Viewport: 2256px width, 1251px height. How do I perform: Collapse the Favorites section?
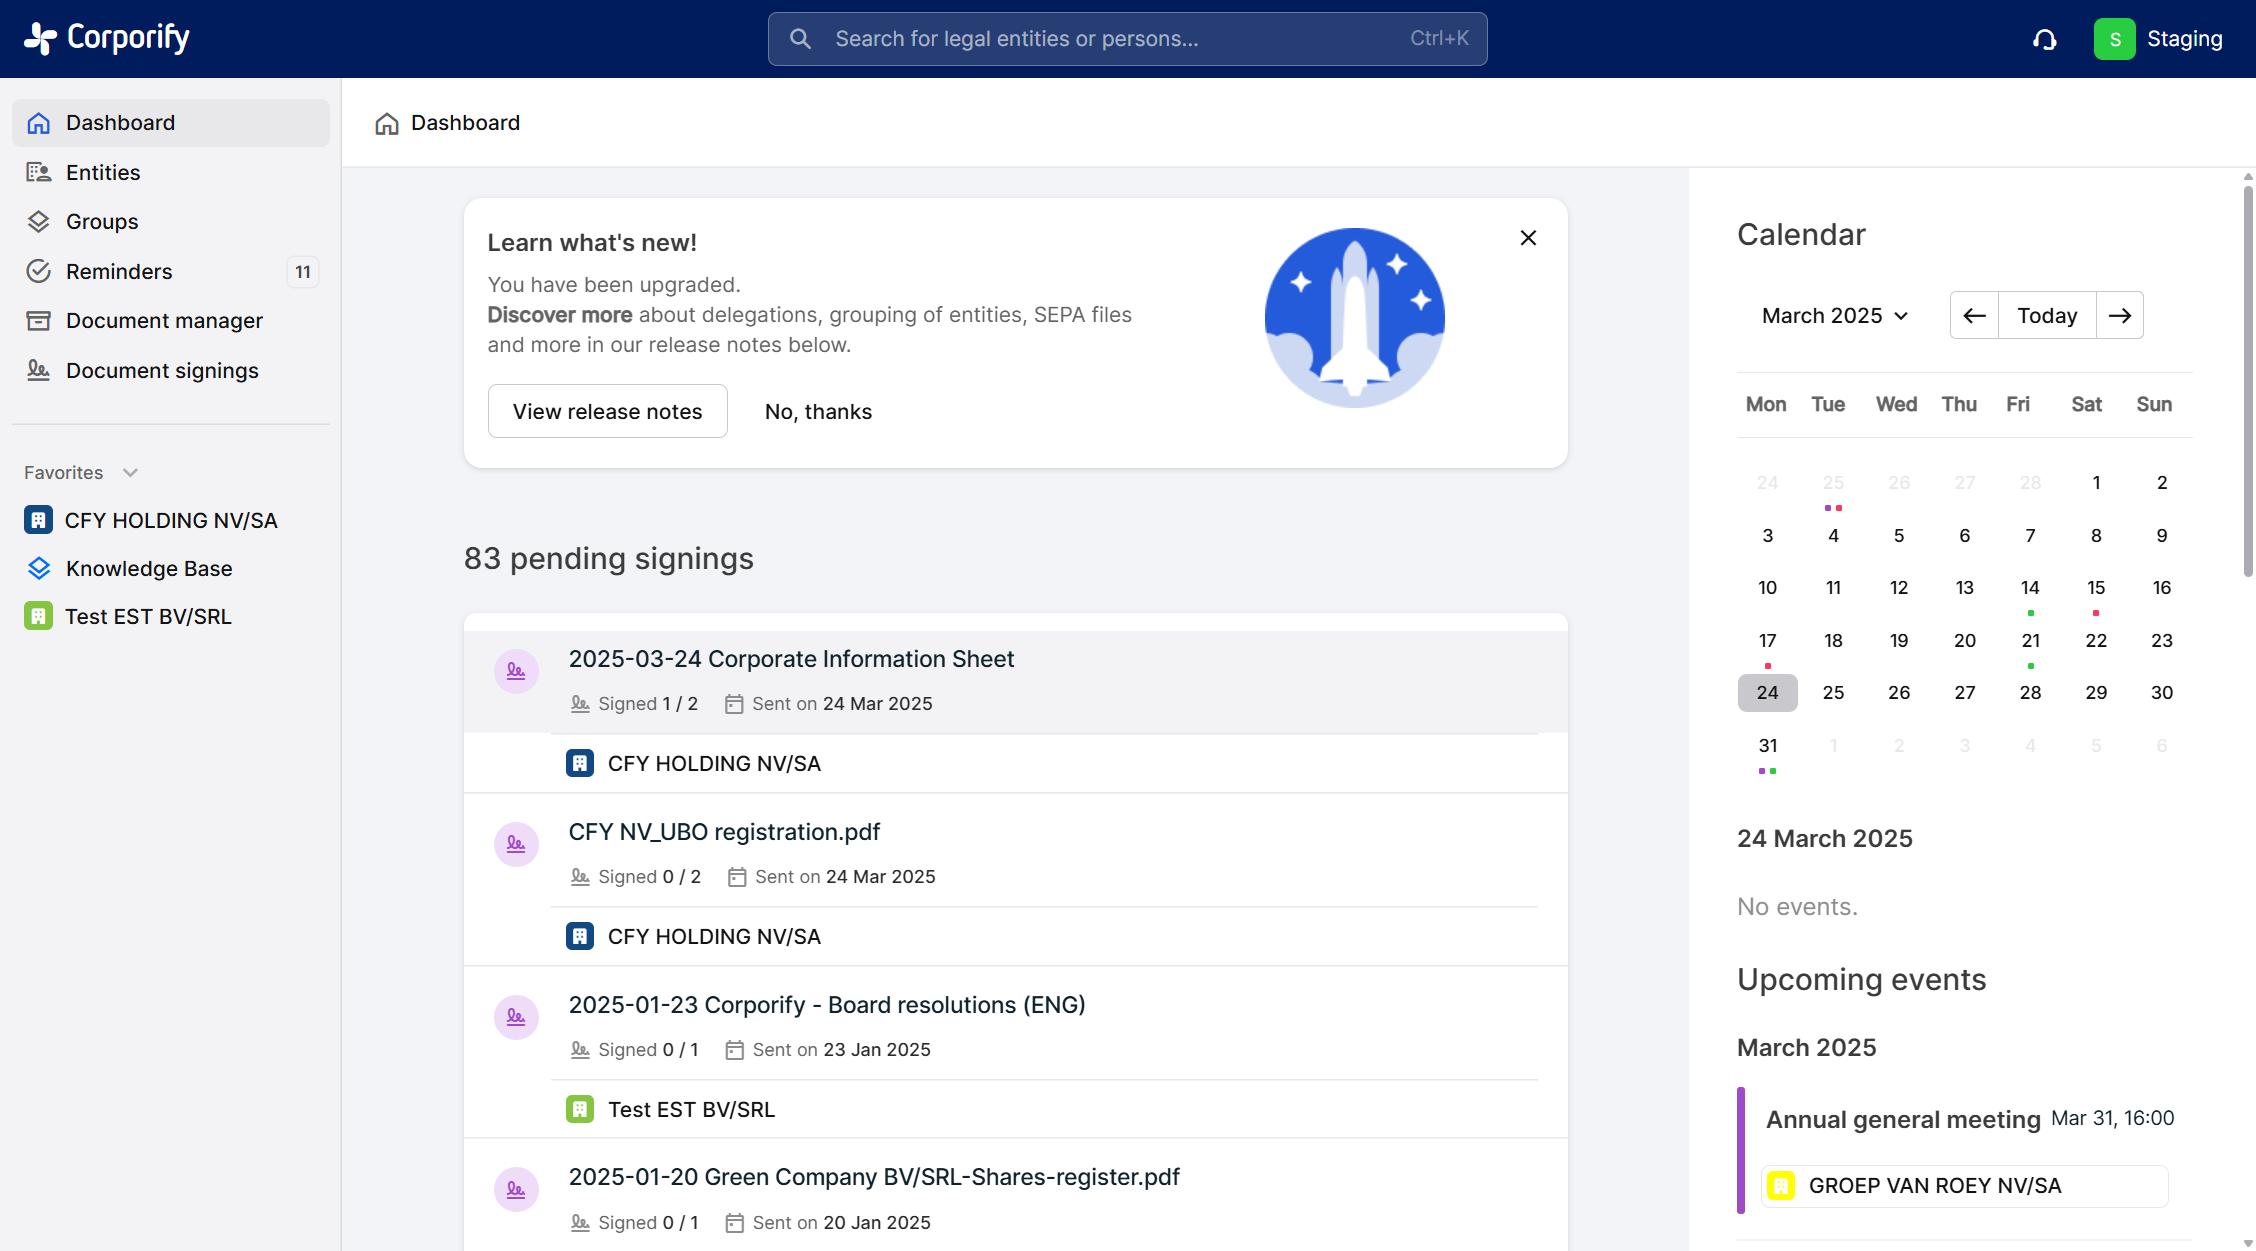coord(130,473)
